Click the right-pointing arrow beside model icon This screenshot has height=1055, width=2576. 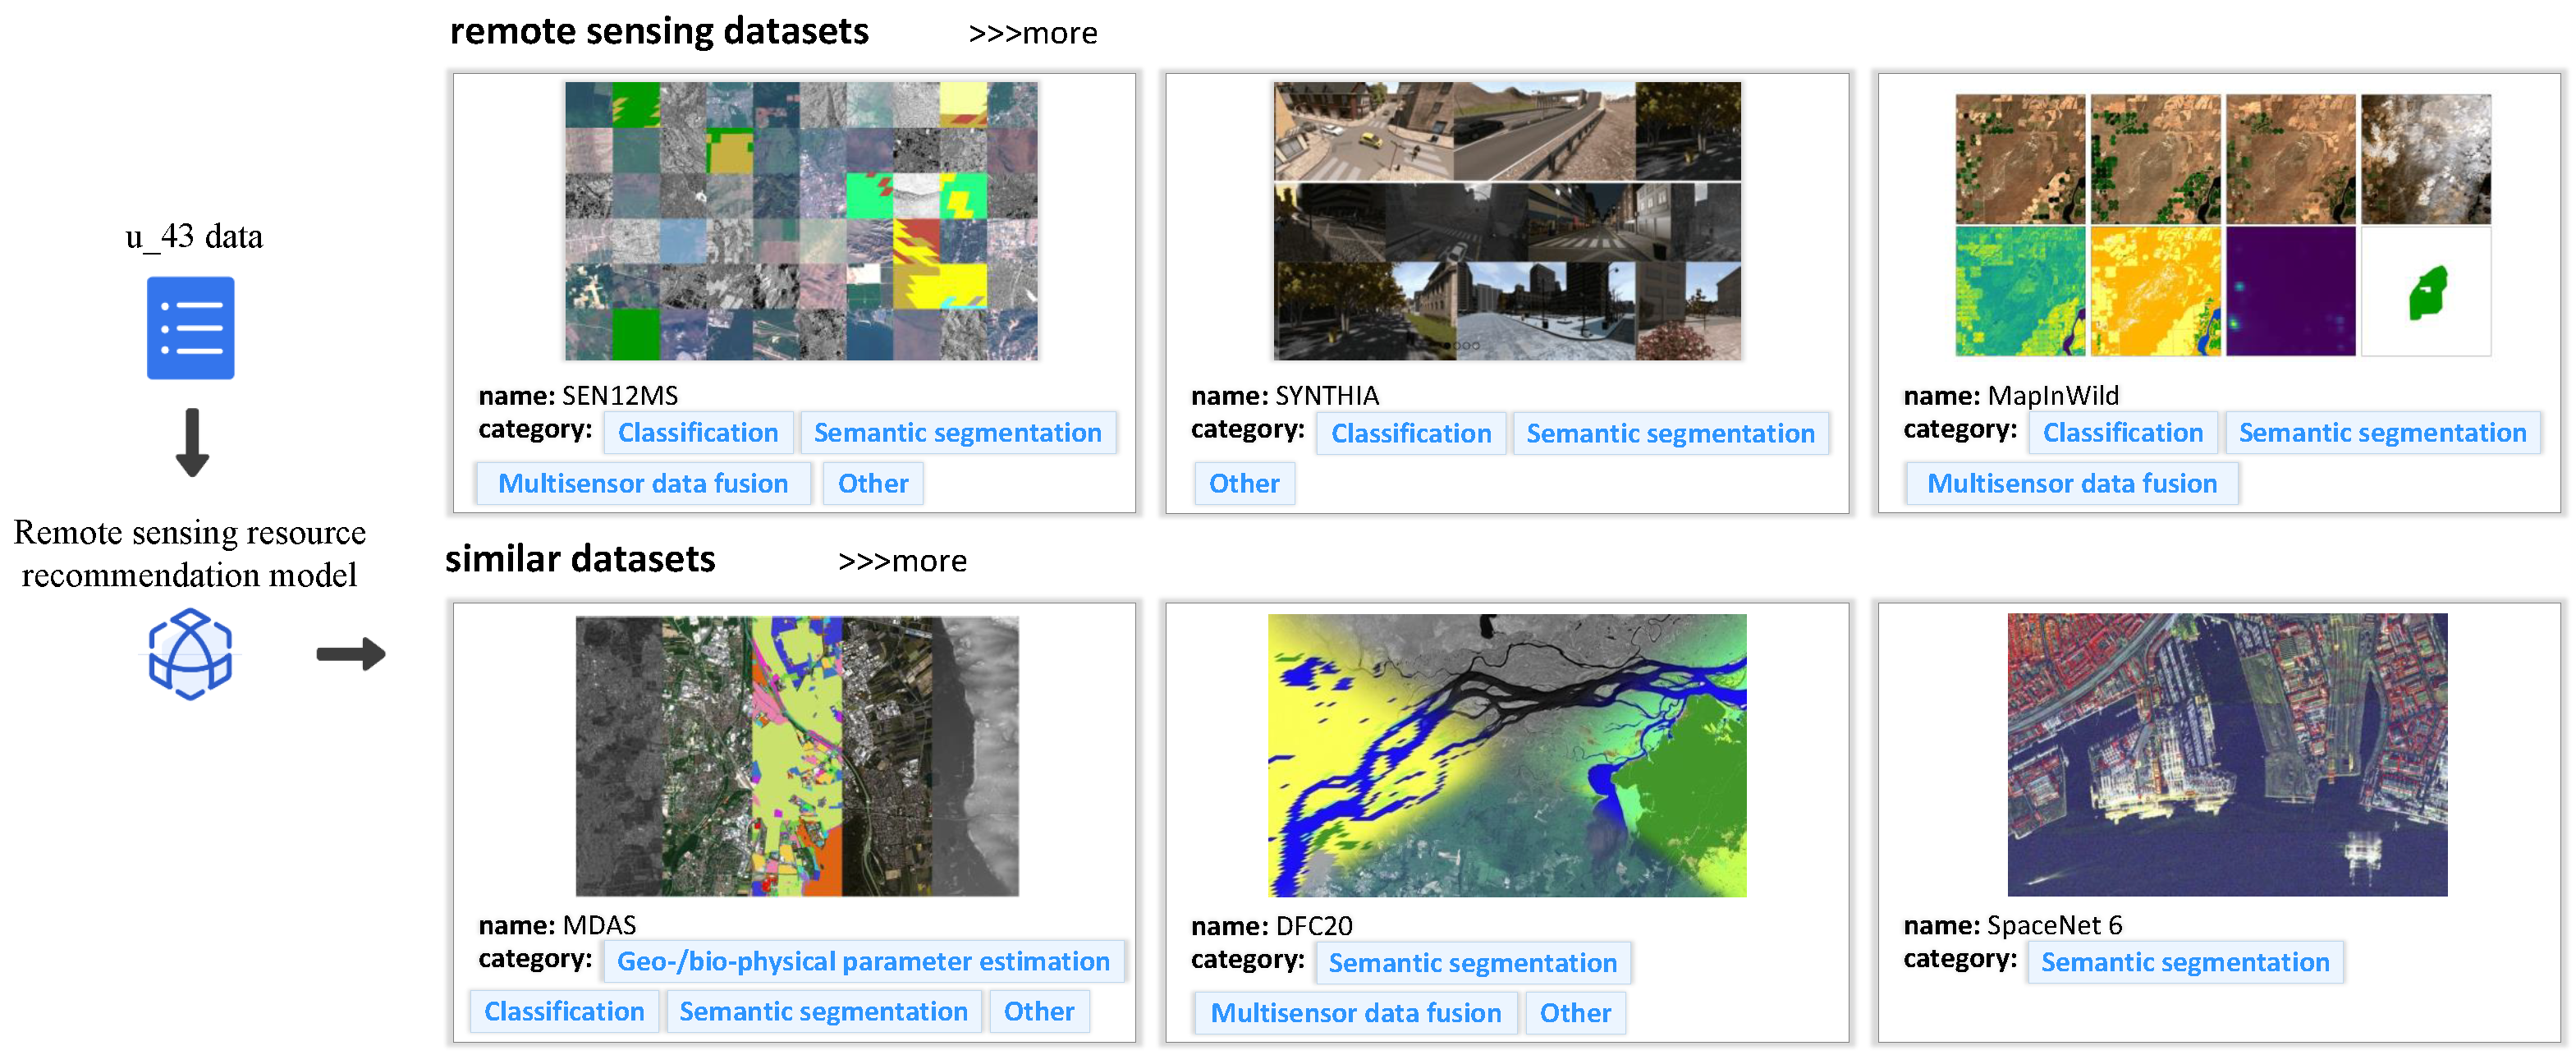(x=350, y=654)
